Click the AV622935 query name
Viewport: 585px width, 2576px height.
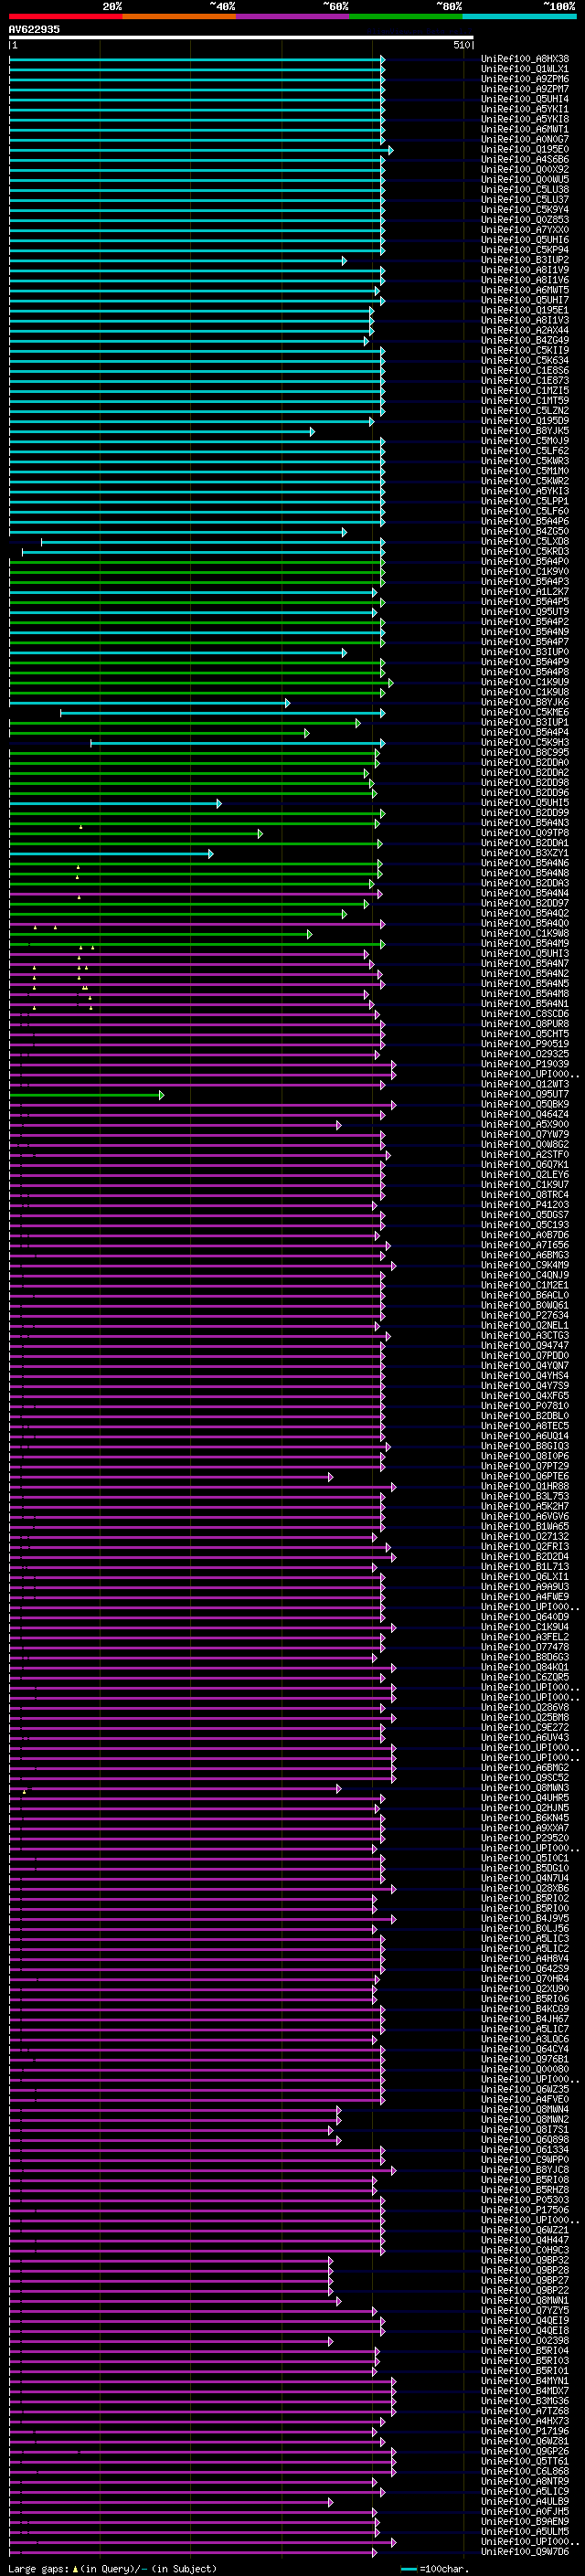click(x=34, y=30)
